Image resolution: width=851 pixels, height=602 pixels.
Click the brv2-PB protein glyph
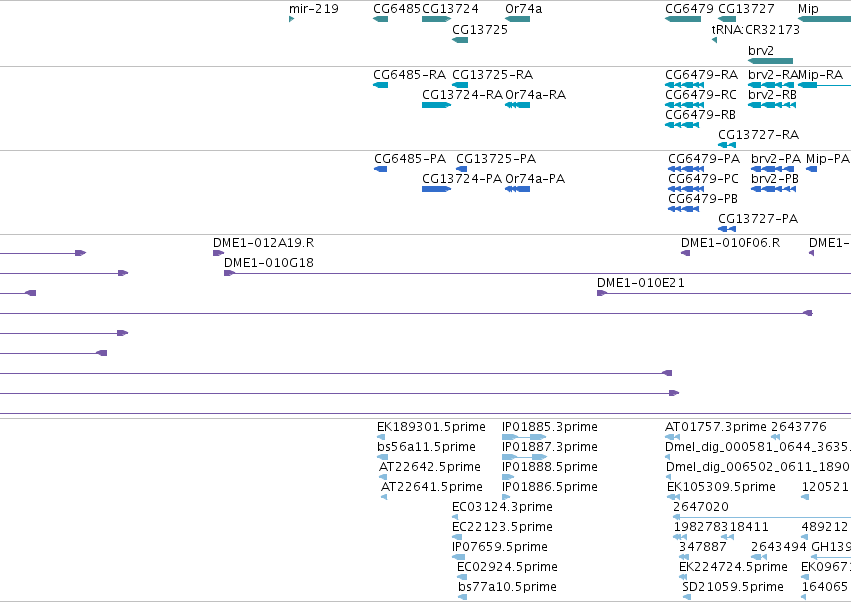pyautogui.click(x=773, y=189)
